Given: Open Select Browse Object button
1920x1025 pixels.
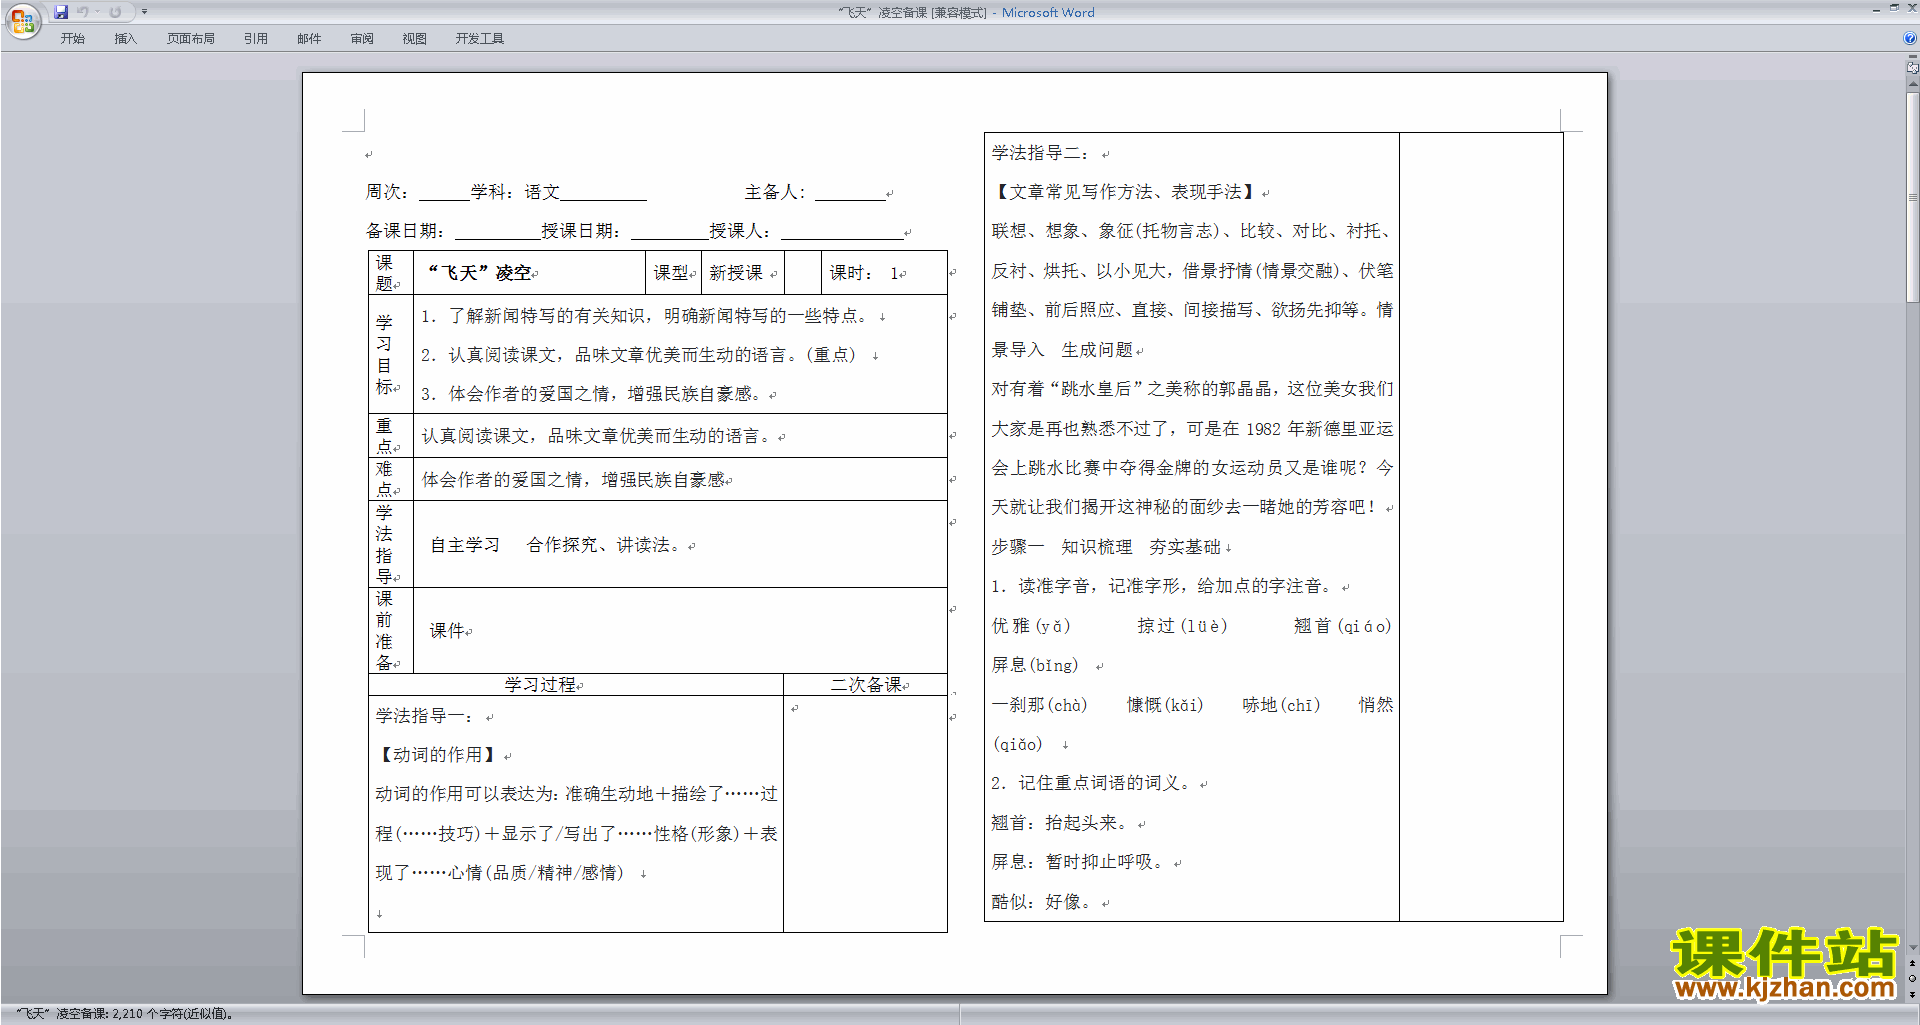Looking at the screenshot, I should pyautogui.click(x=1913, y=978).
